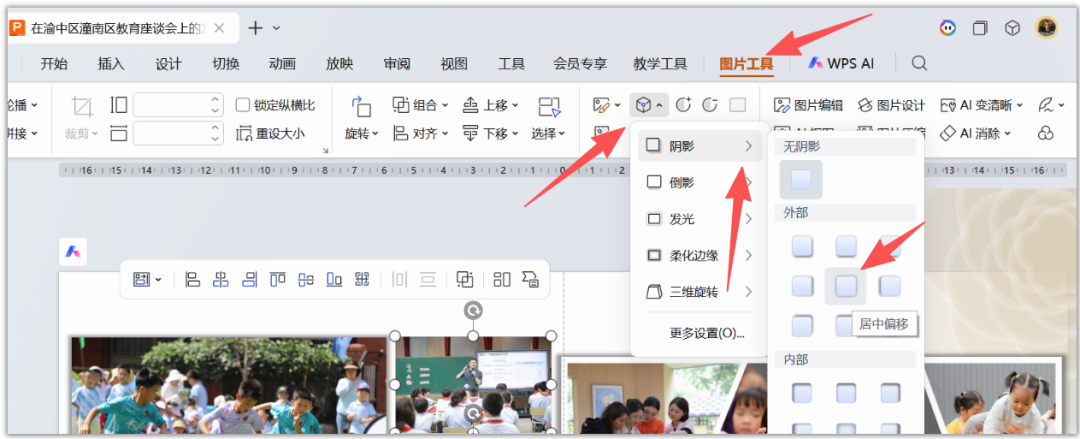
Task: Align bottom using the floating toolbar icon
Action: click(334, 279)
